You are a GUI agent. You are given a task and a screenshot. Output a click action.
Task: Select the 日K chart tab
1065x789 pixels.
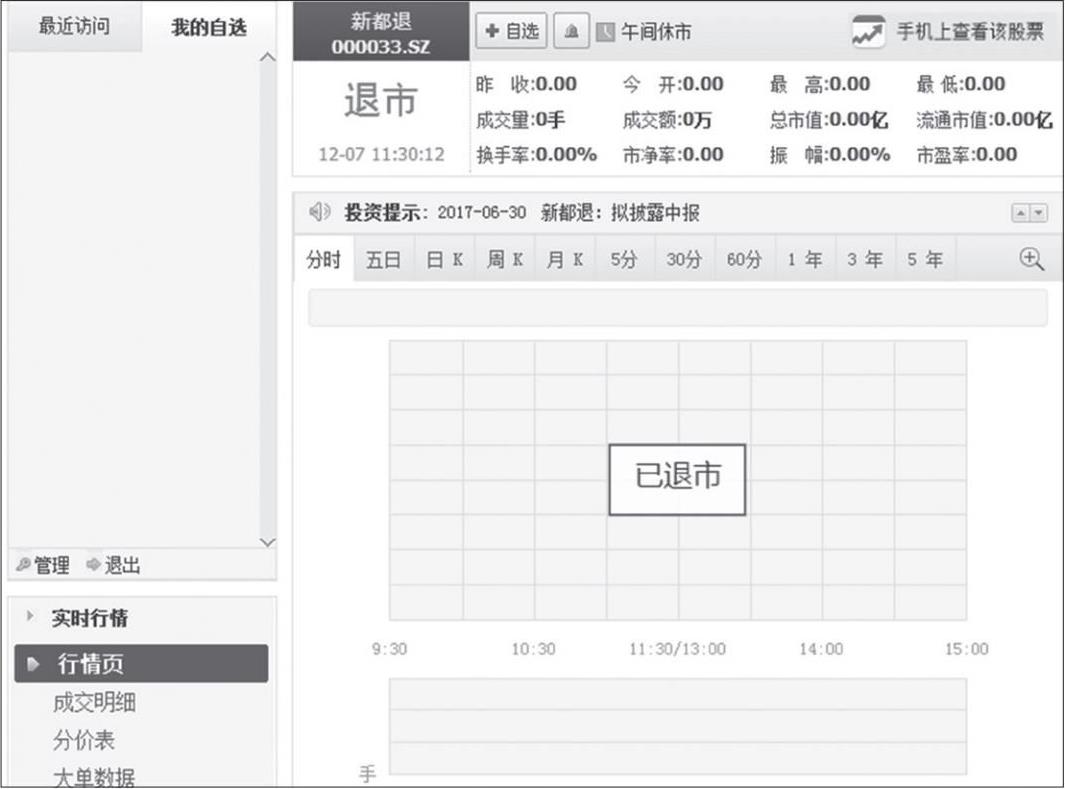tap(444, 260)
